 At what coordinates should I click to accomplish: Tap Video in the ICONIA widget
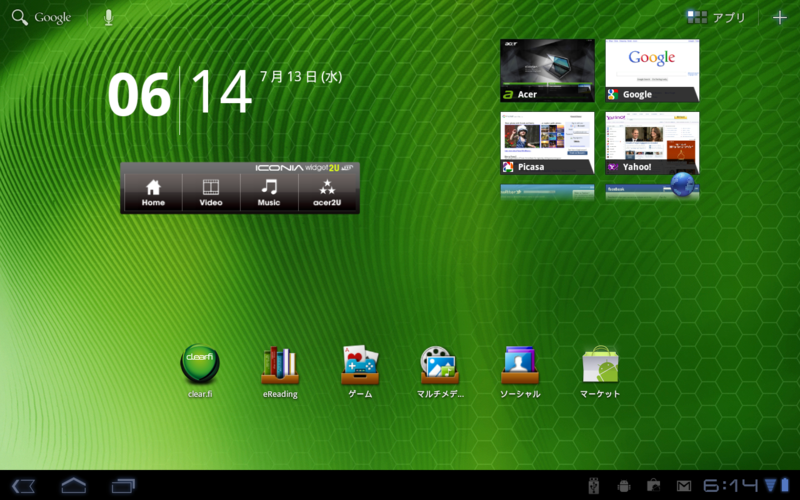[211, 193]
